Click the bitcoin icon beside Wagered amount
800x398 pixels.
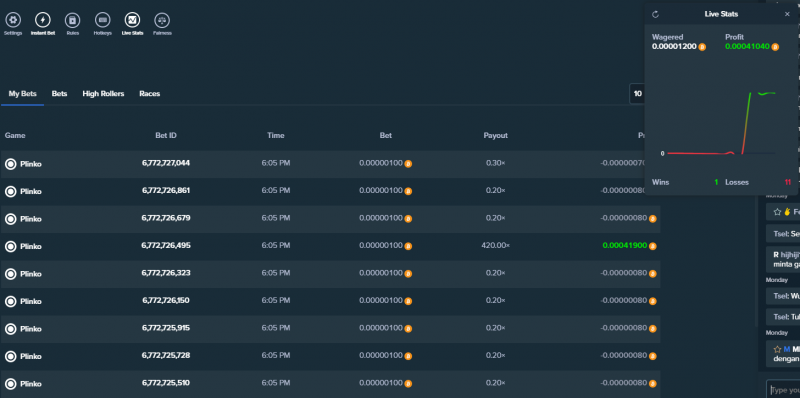point(703,47)
